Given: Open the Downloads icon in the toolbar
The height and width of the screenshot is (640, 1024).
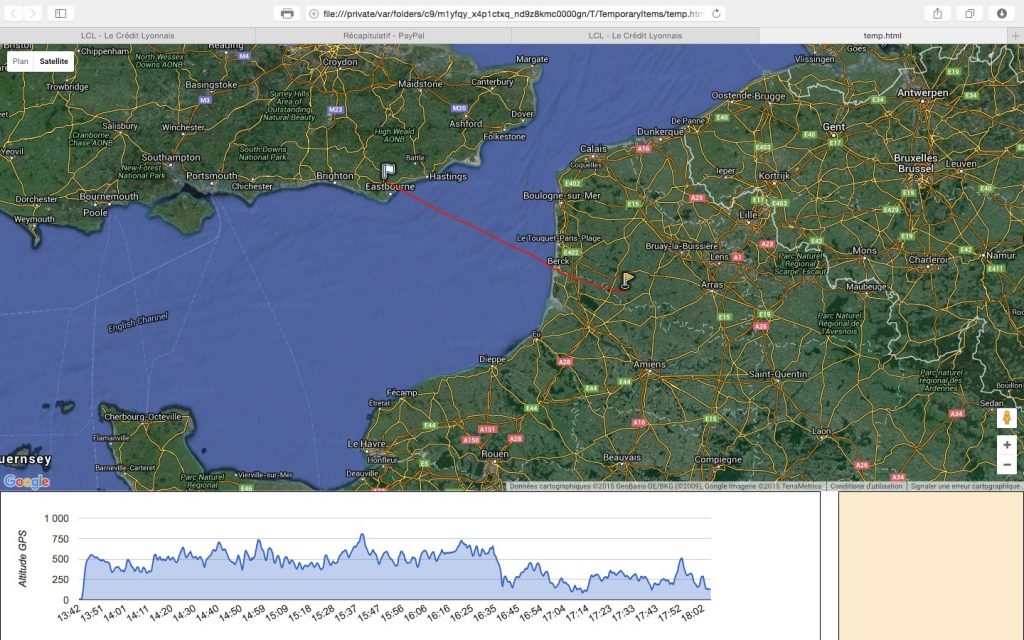Looking at the screenshot, I should [1002, 13].
